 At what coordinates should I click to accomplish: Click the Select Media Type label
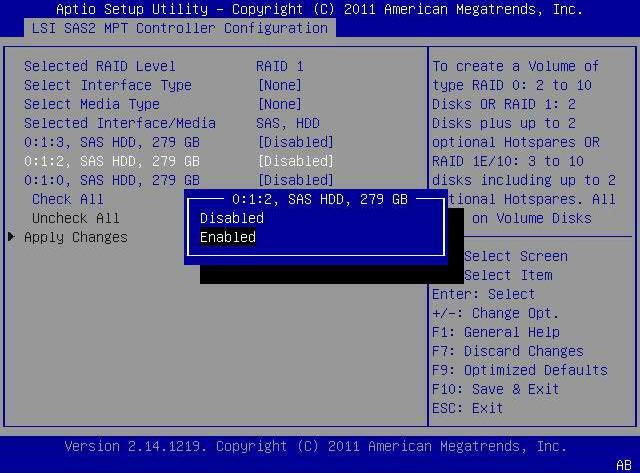[x=92, y=104]
